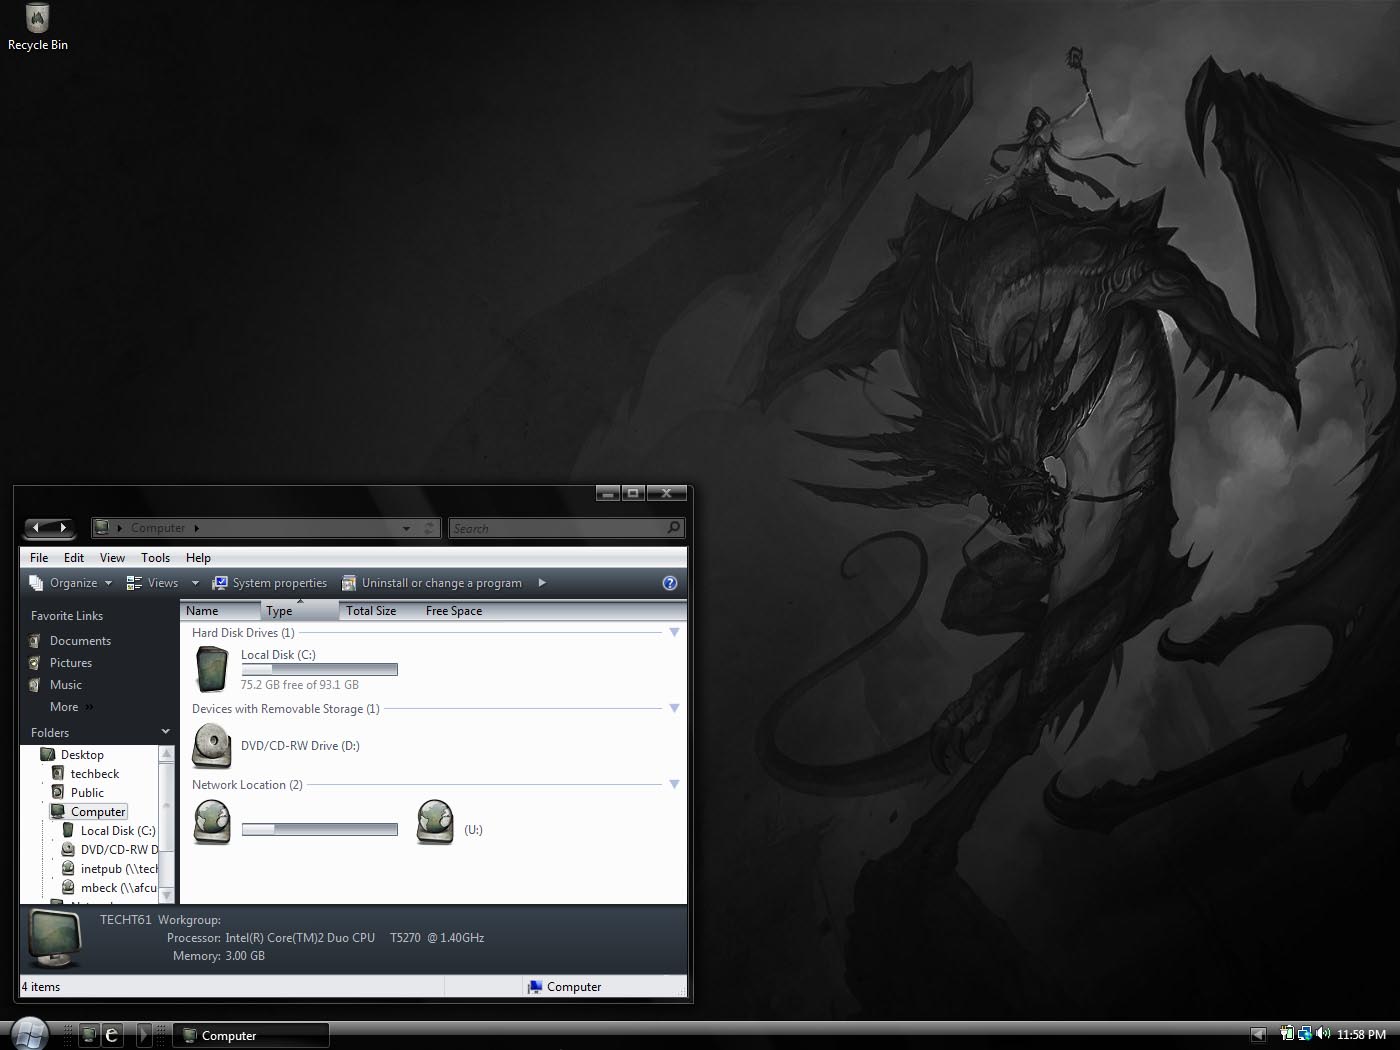Screen dimensions: 1400x1050
Task: Click the Local Disk (C:) usage bar
Action: coord(320,670)
